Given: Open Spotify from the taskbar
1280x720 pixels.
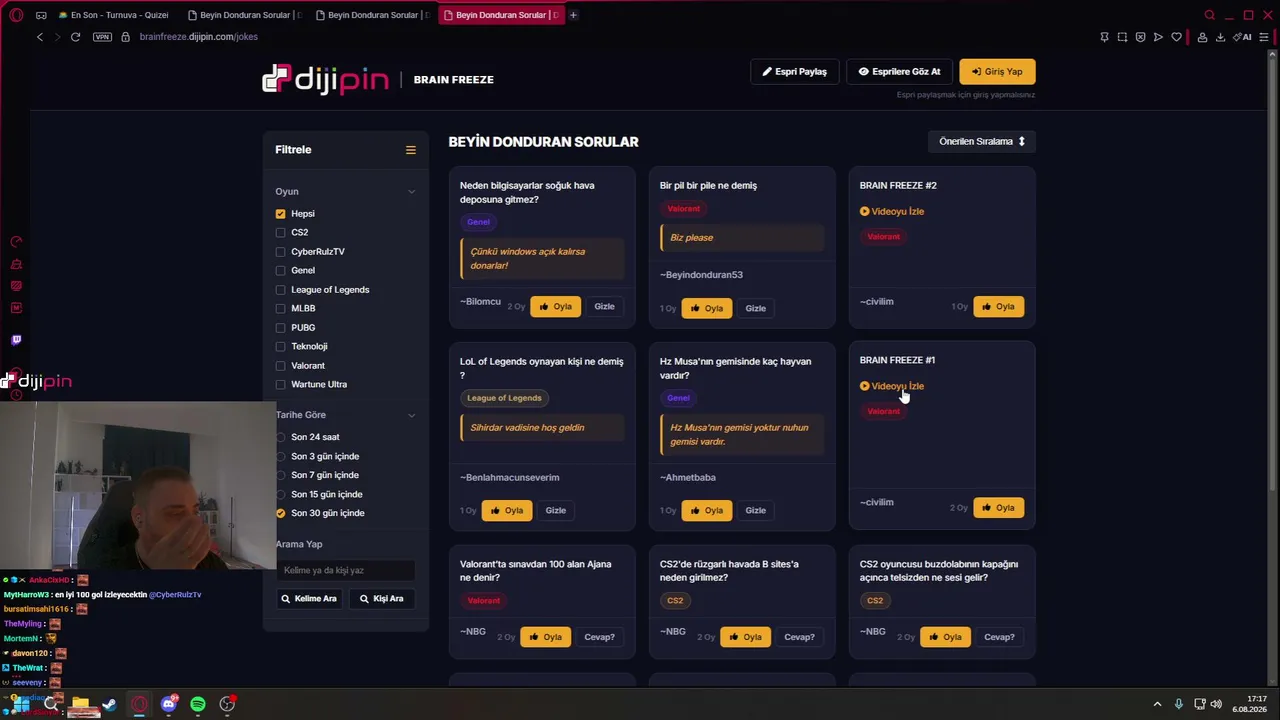Looking at the screenshot, I should pyautogui.click(x=198, y=704).
